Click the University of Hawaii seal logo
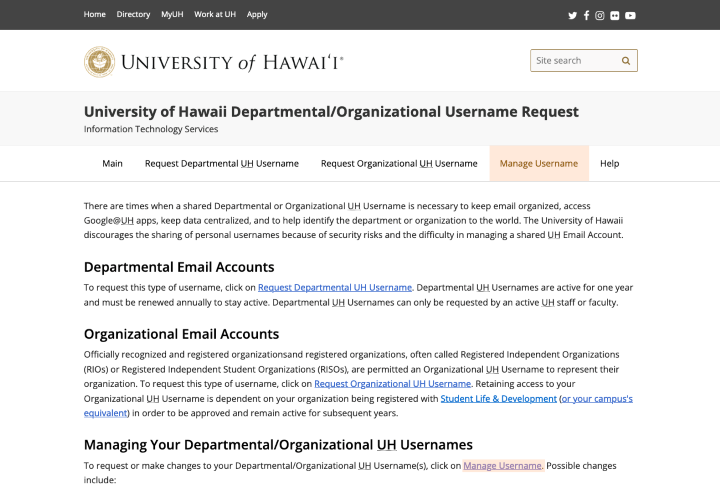Viewport: 720px width, 501px height. click(99, 62)
